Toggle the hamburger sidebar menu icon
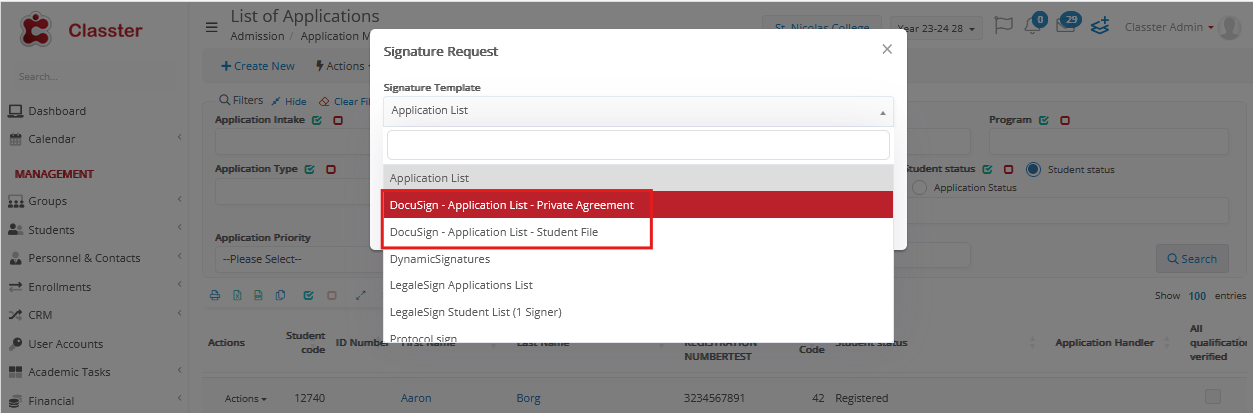1253x413 pixels. click(x=212, y=27)
